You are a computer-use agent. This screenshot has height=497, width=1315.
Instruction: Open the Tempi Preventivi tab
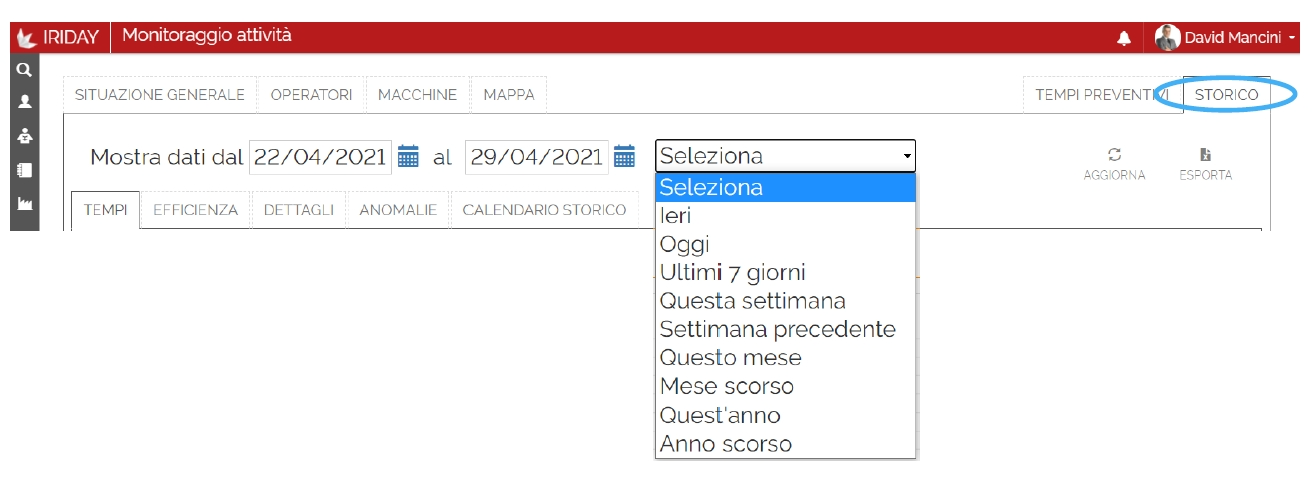(x=1100, y=95)
